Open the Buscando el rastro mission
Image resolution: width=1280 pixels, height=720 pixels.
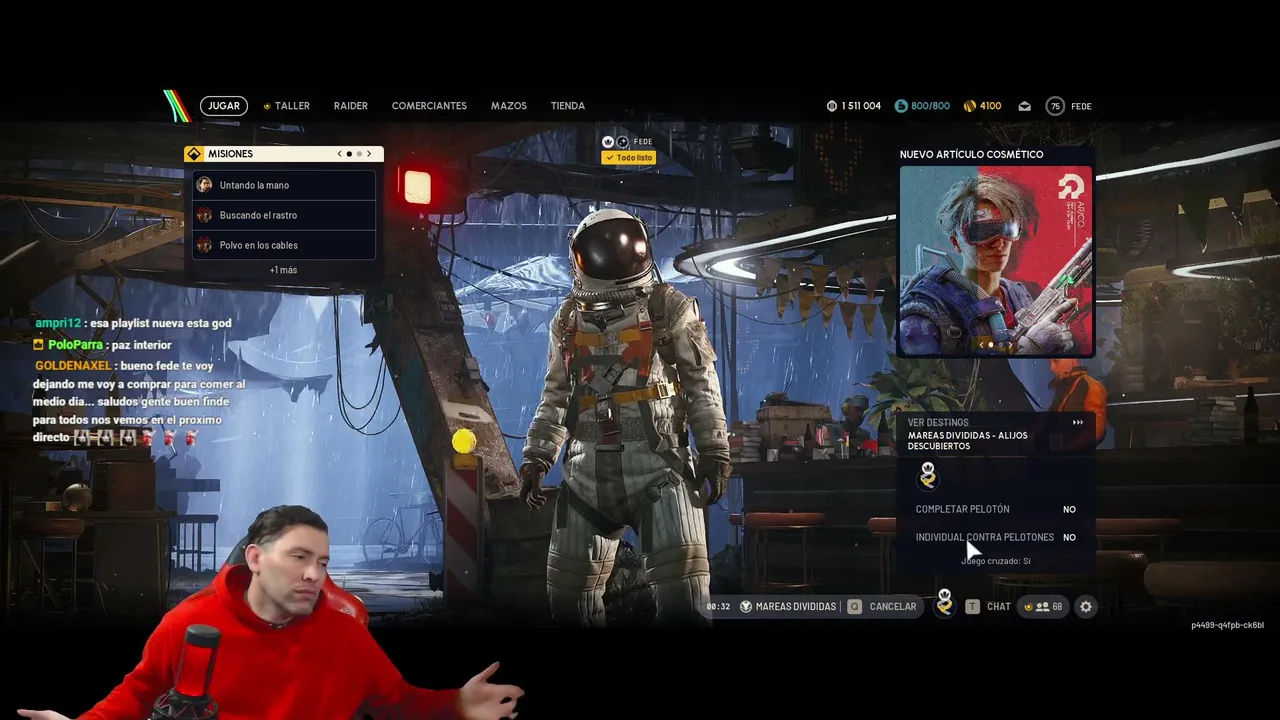point(284,215)
